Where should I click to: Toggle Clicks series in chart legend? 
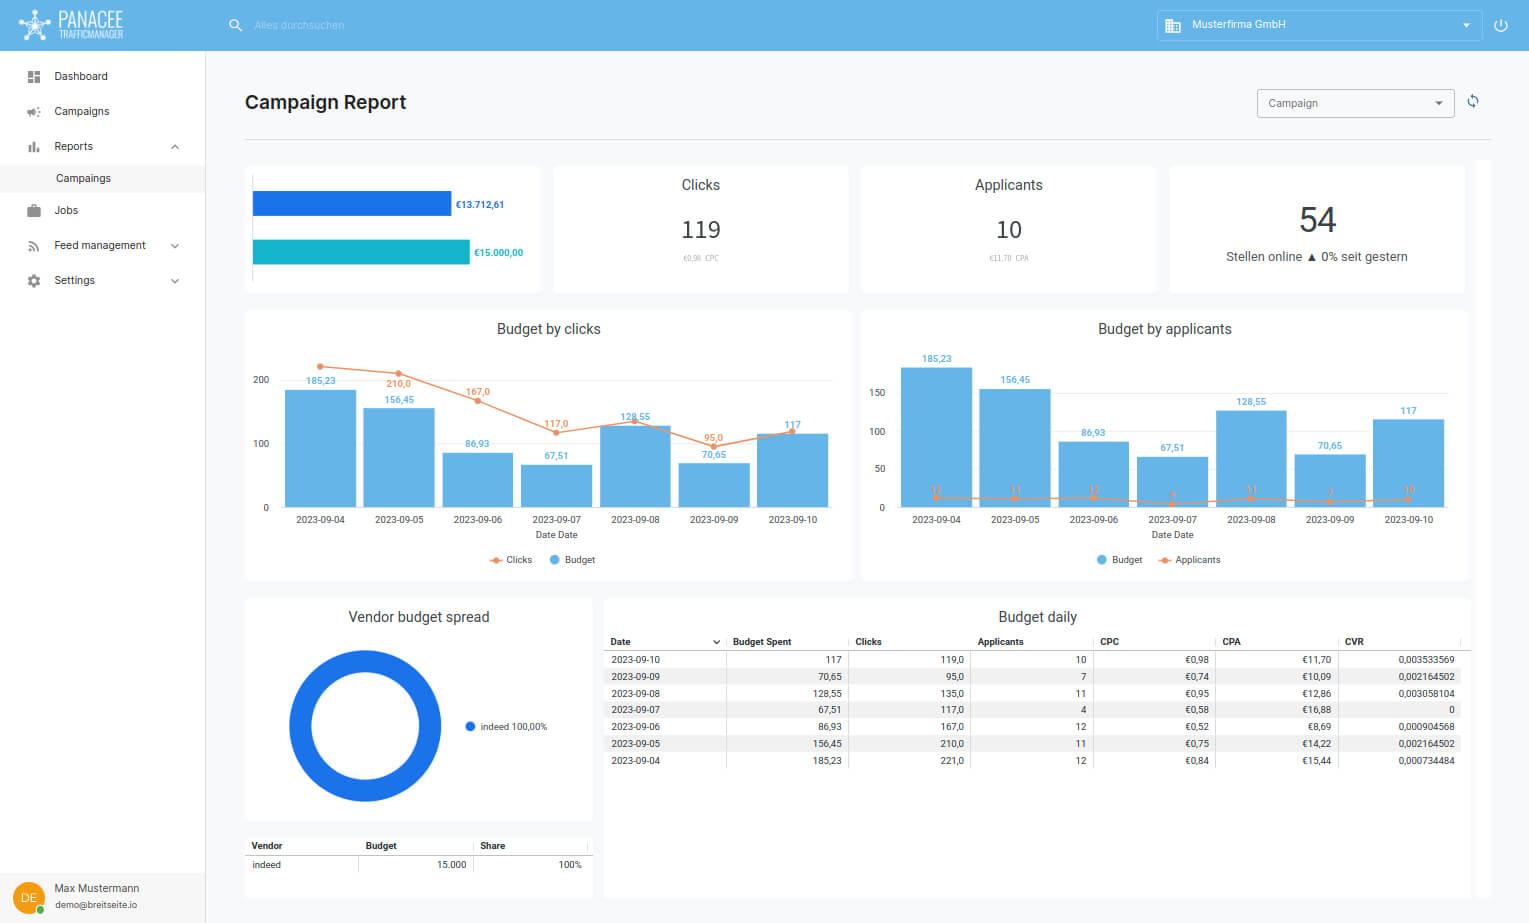511,560
